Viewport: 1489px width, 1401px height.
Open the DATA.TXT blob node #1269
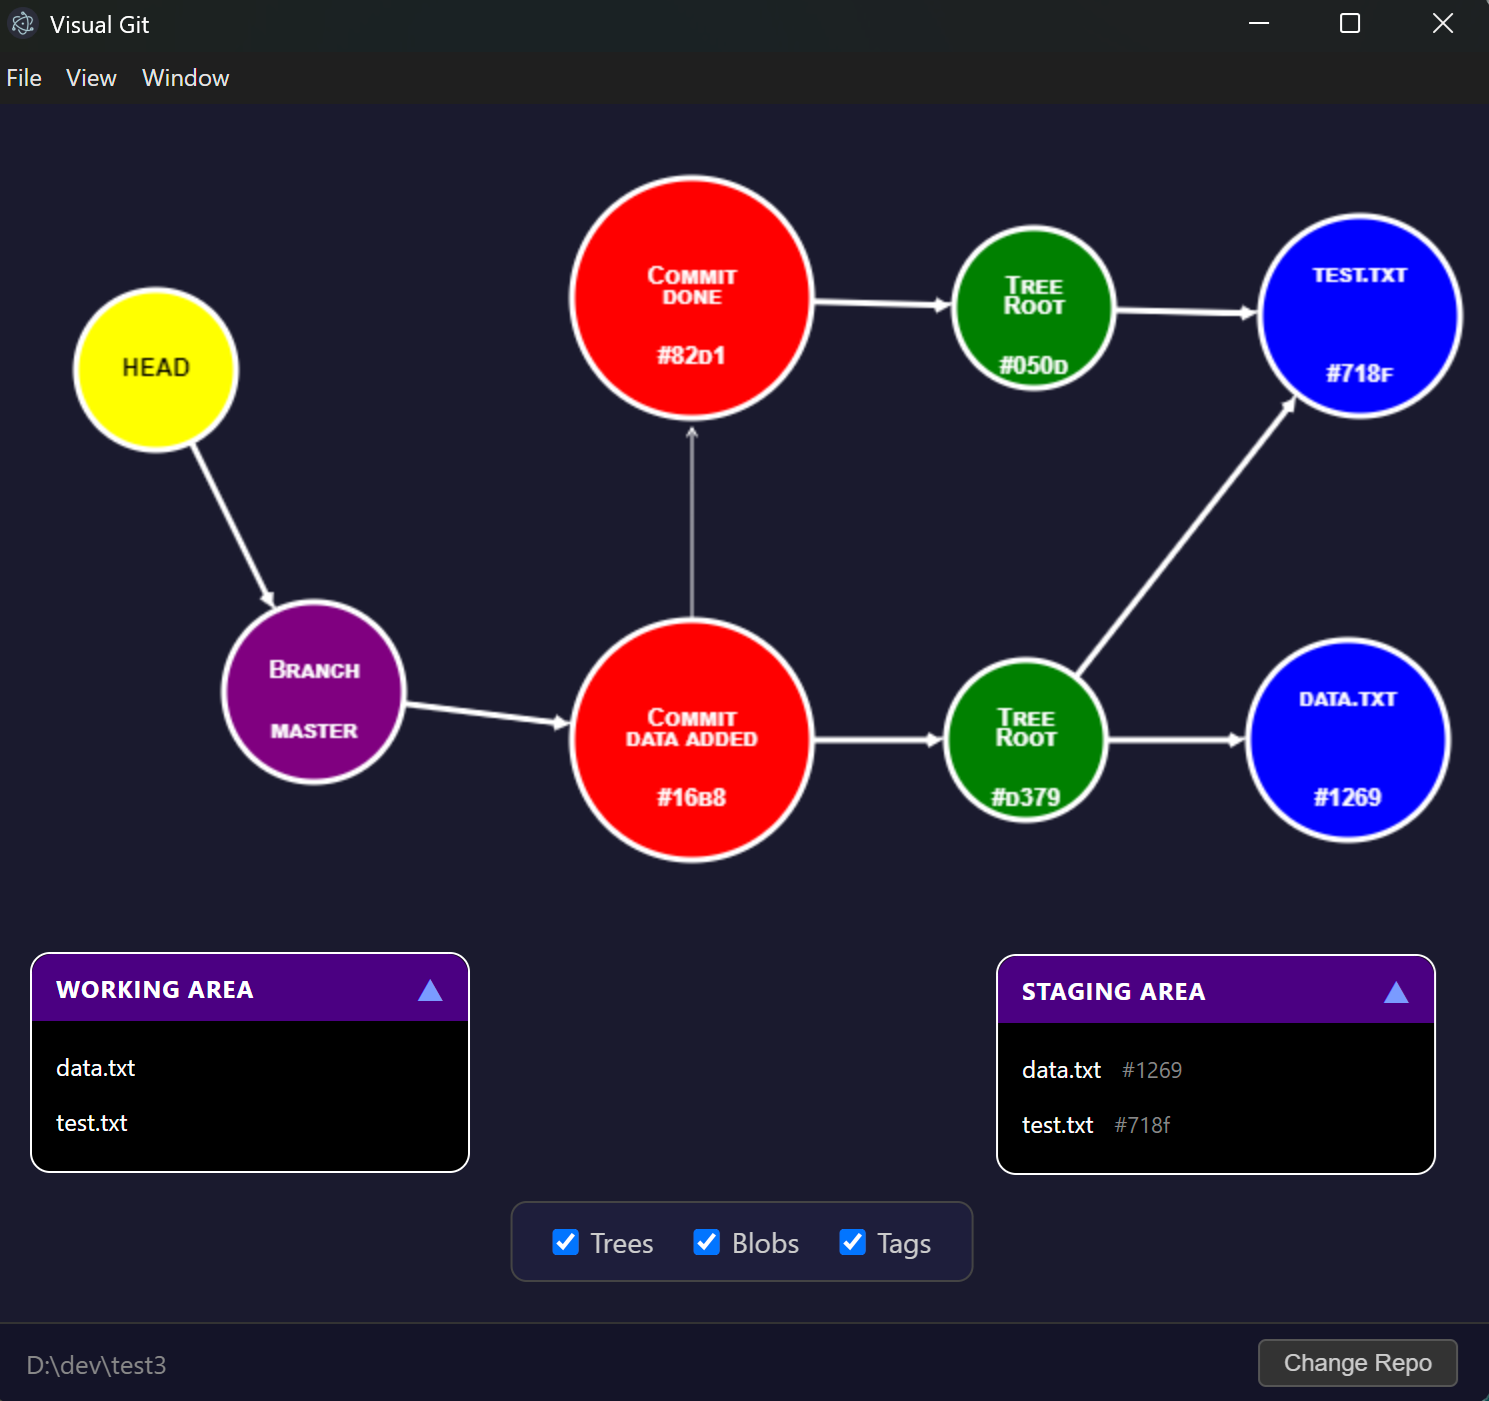click(x=1348, y=740)
